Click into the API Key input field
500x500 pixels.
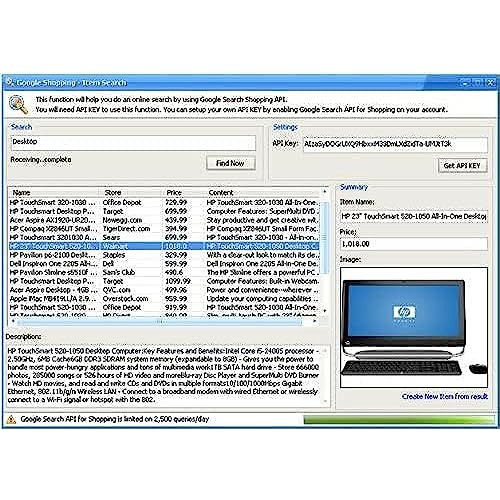[x=395, y=144]
